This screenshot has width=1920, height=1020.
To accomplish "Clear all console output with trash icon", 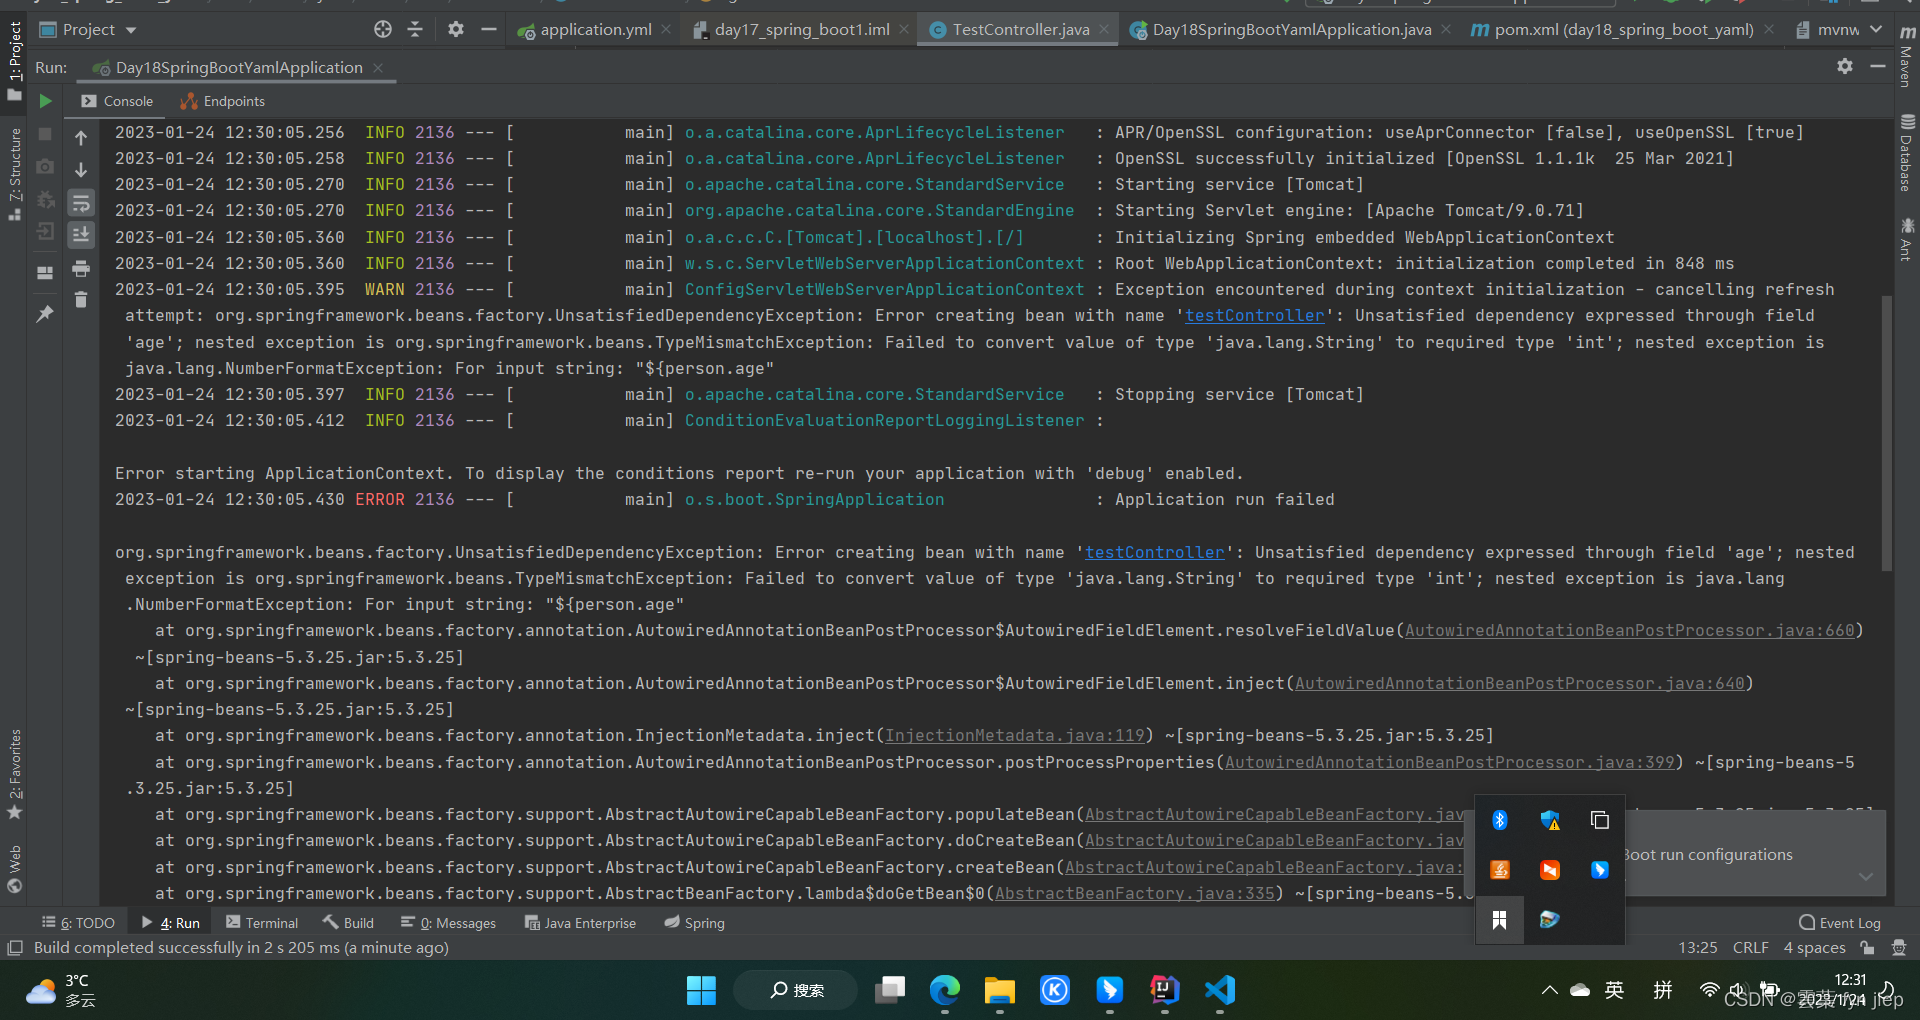I will pyautogui.click(x=81, y=300).
